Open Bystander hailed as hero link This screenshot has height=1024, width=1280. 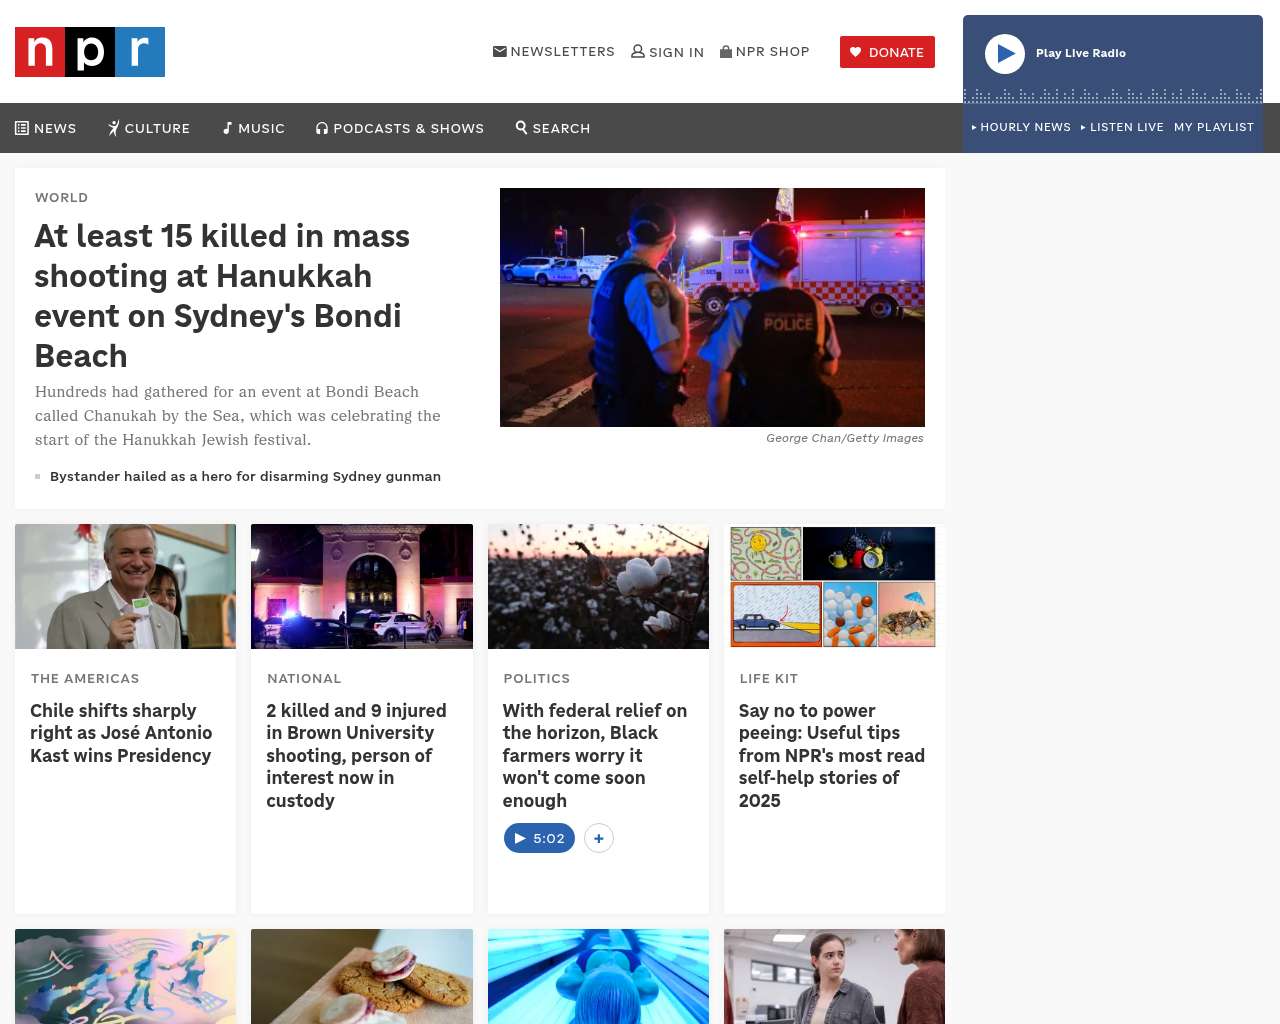(245, 476)
